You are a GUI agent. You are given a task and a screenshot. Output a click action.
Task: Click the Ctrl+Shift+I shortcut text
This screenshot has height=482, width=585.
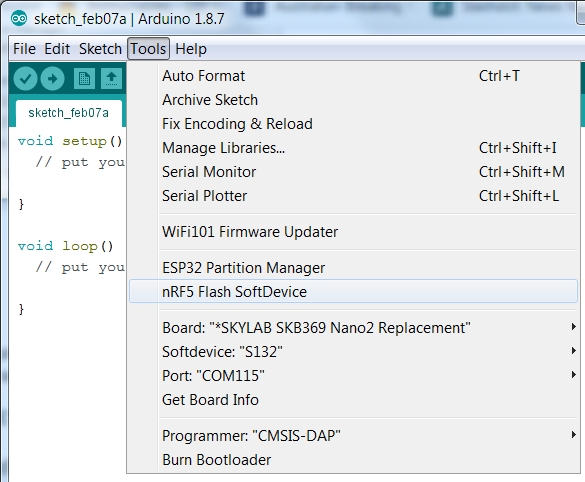click(x=517, y=148)
